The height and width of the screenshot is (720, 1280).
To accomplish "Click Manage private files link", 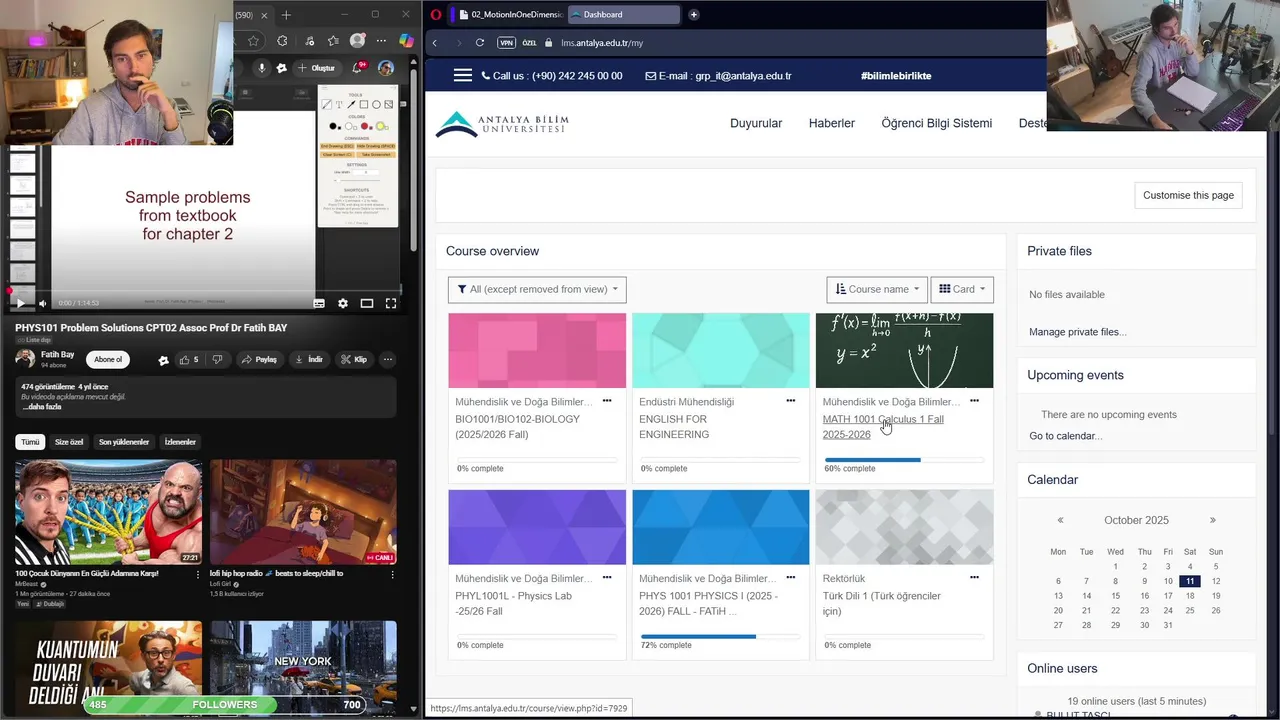I will (1077, 332).
